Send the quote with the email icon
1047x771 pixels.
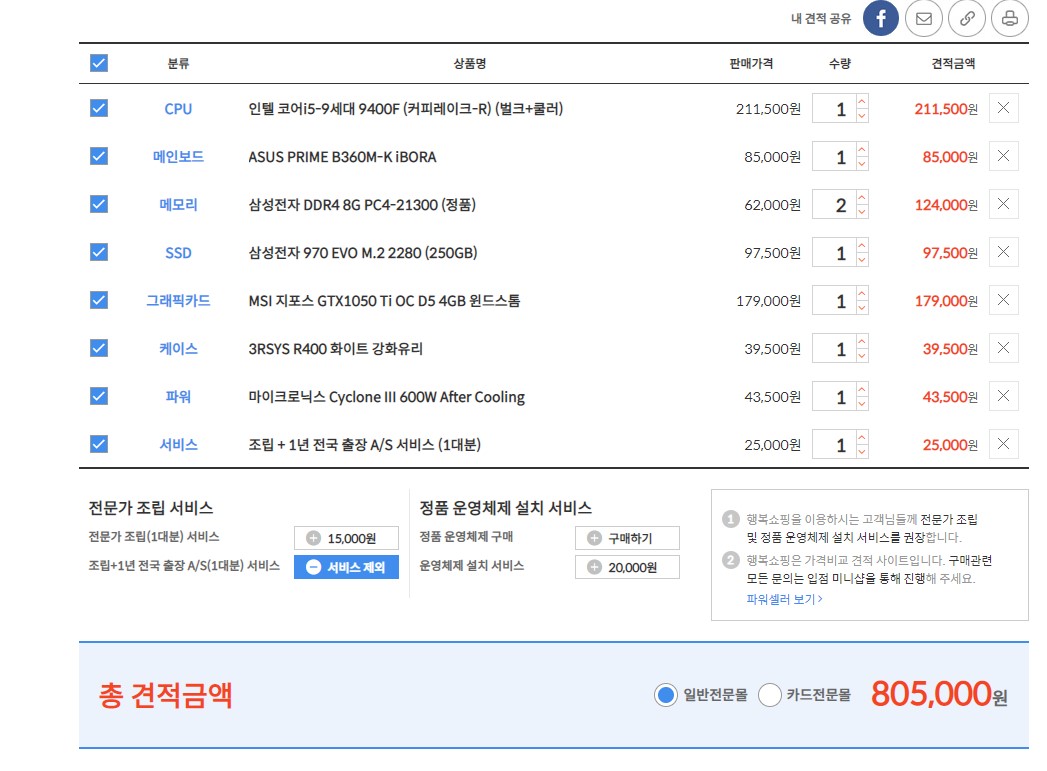[x=923, y=18]
